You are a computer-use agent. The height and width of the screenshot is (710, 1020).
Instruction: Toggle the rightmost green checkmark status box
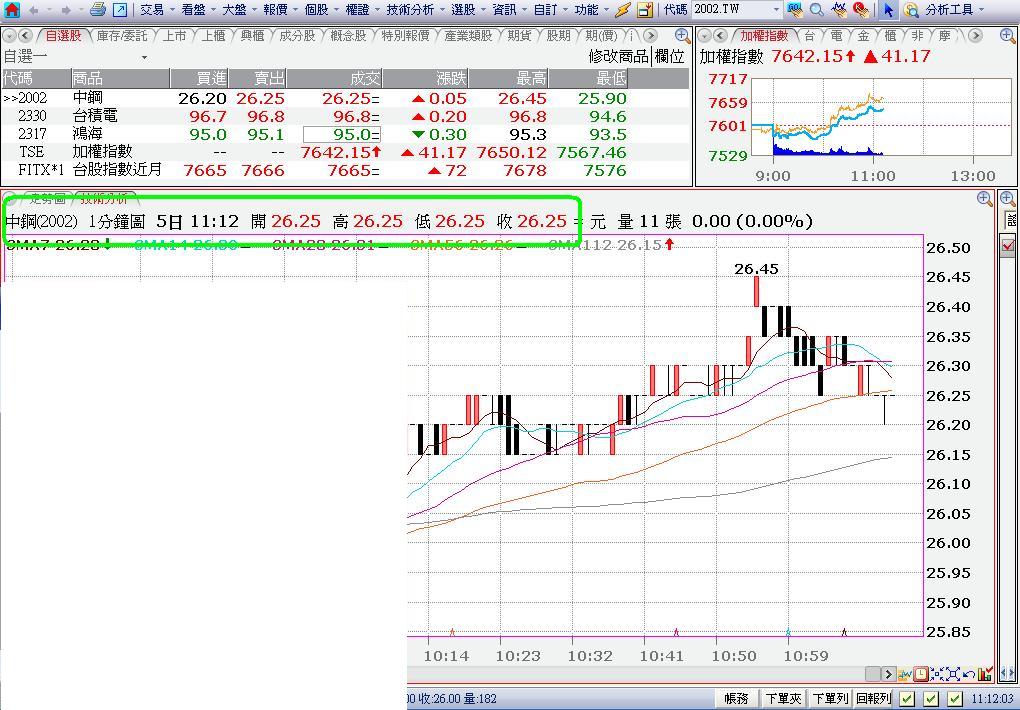click(x=955, y=699)
